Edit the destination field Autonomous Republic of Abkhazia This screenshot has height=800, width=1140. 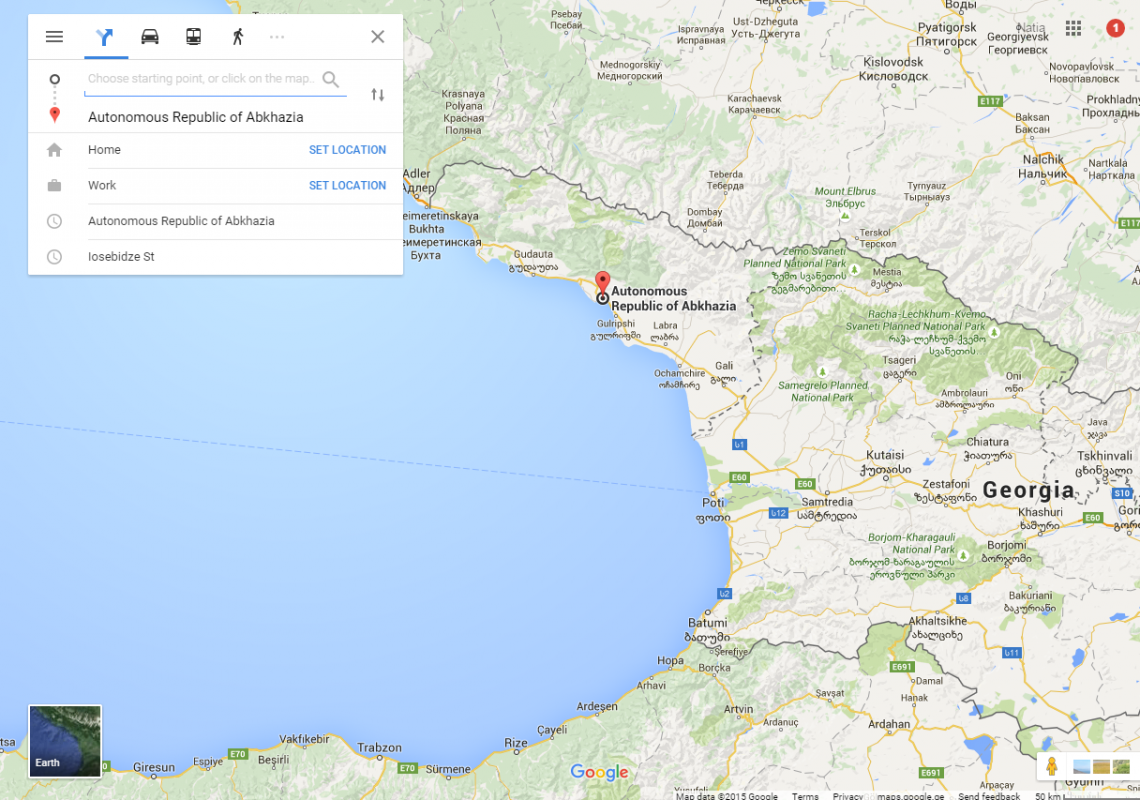coord(196,117)
